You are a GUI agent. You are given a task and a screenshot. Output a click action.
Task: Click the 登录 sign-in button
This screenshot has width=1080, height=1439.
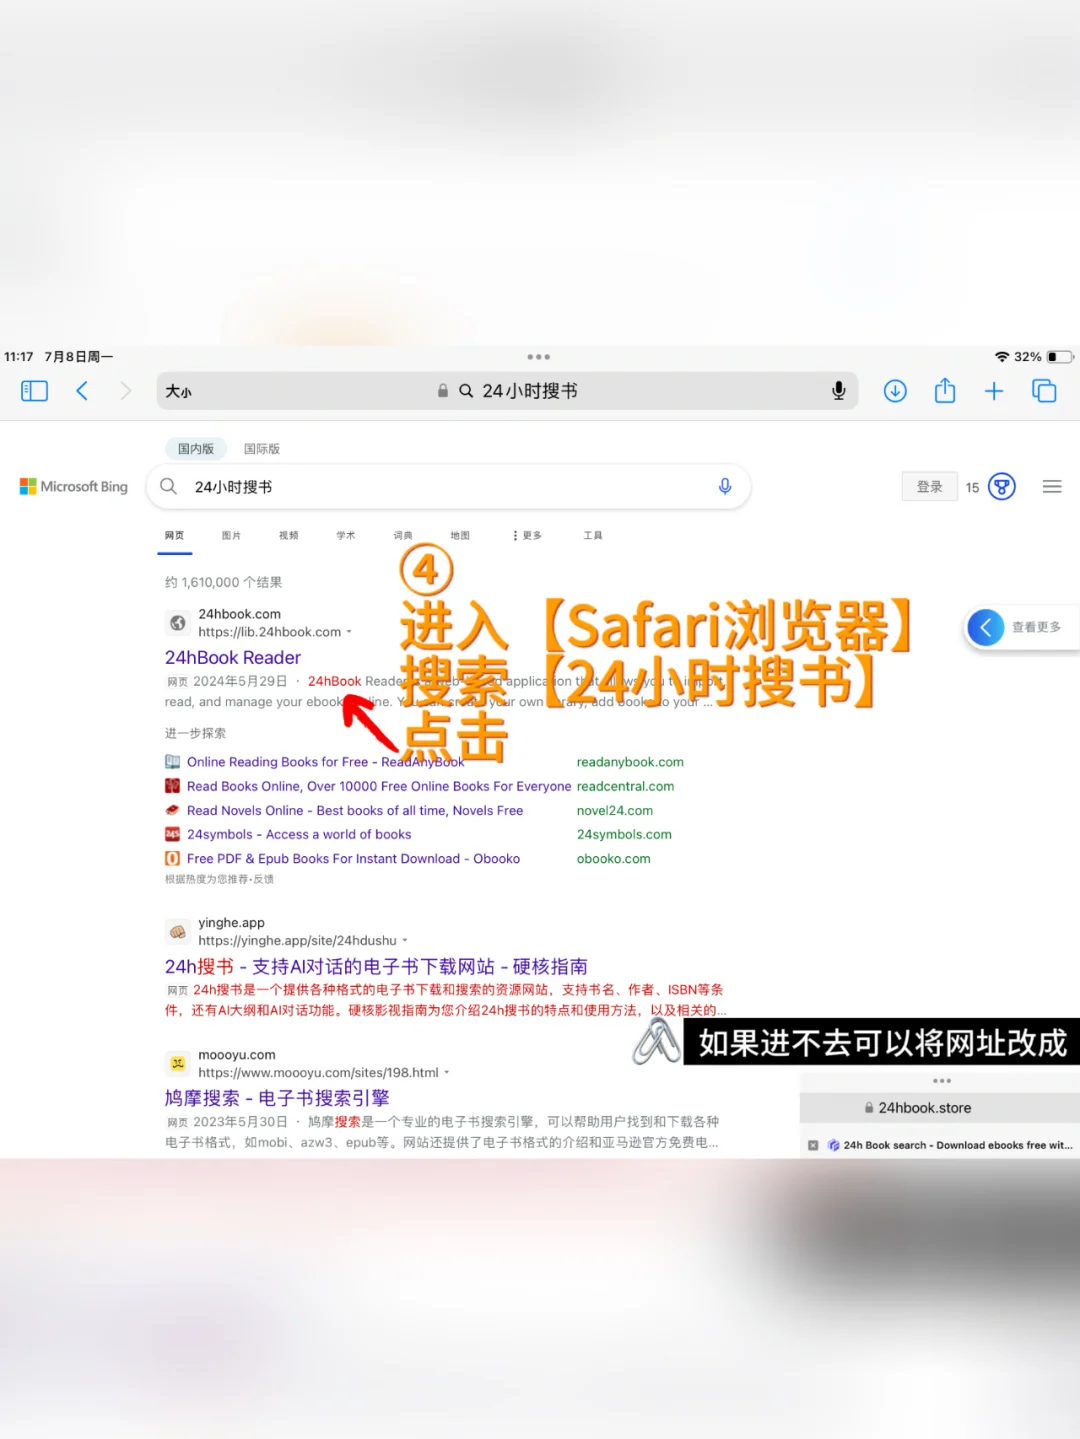tap(930, 487)
